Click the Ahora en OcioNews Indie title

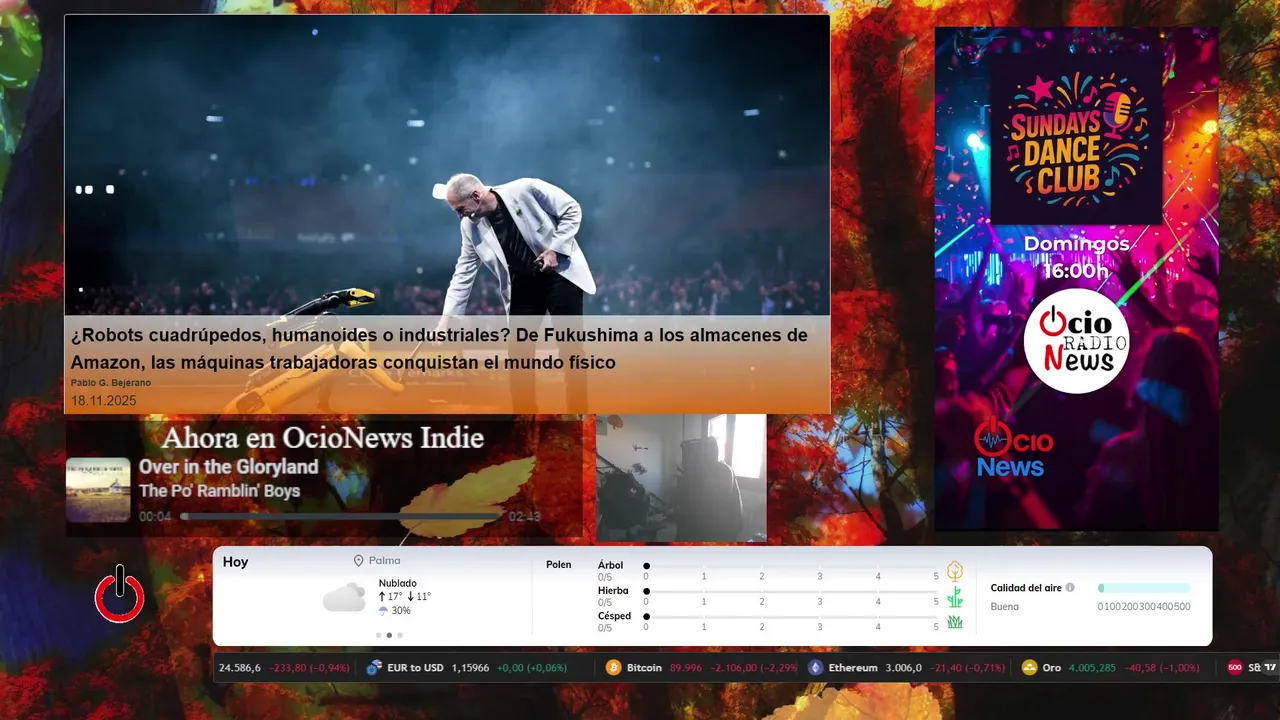[x=323, y=438]
